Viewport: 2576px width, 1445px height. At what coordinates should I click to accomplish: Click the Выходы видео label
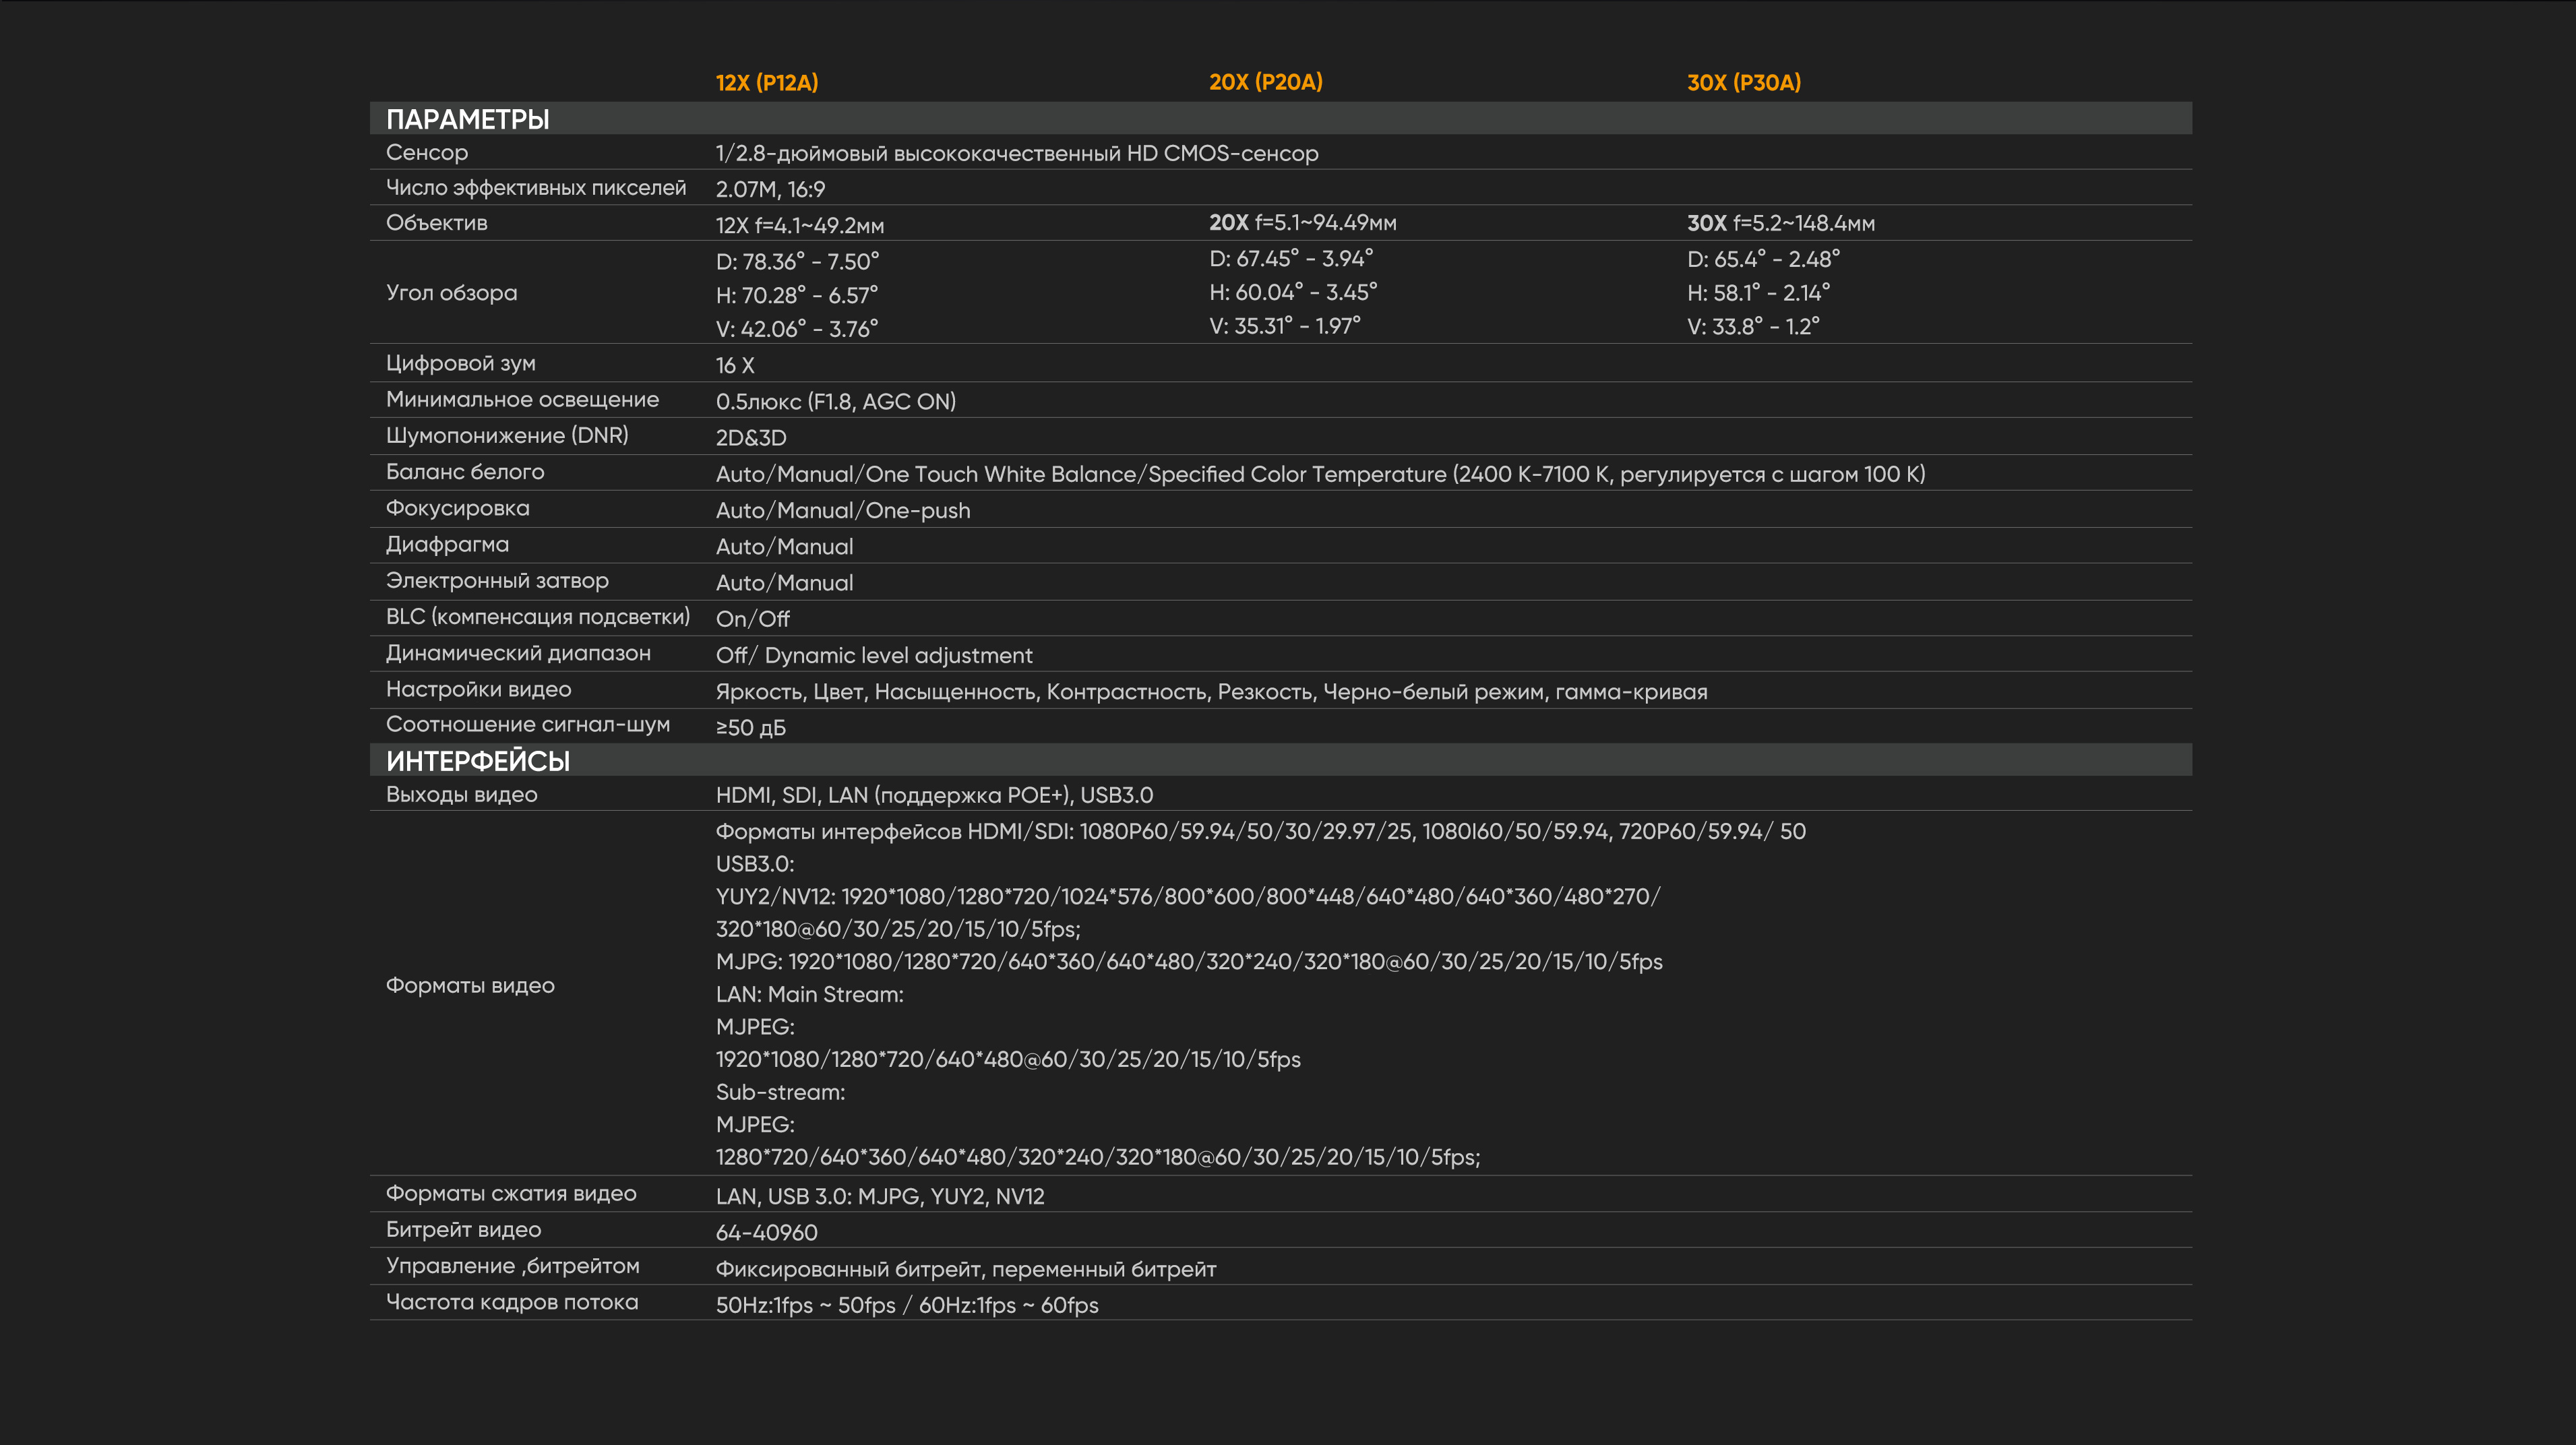[x=462, y=795]
